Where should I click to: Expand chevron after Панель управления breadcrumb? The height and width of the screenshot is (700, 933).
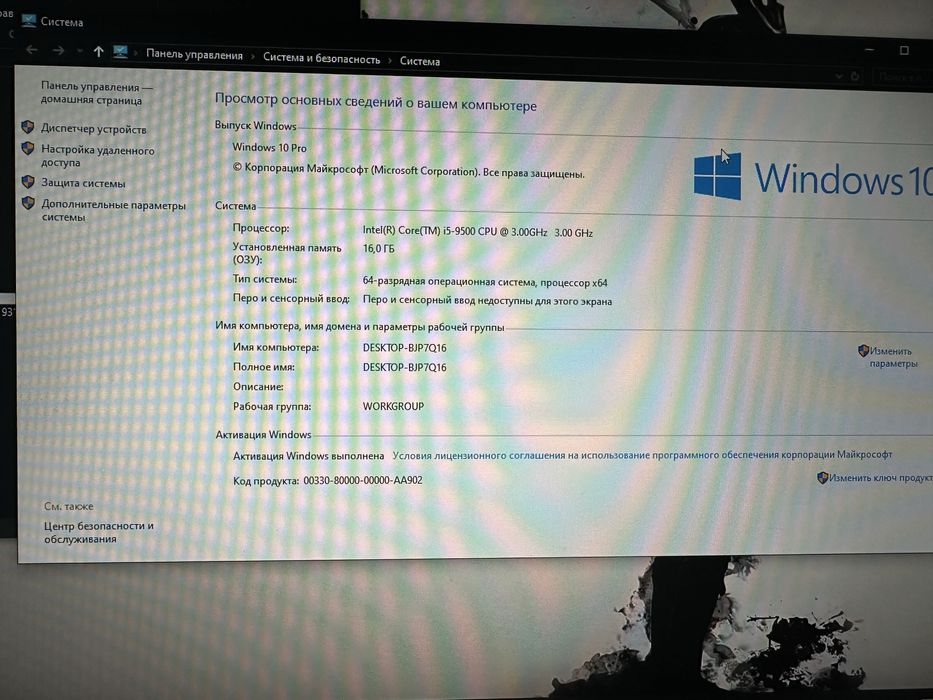click(x=253, y=57)
